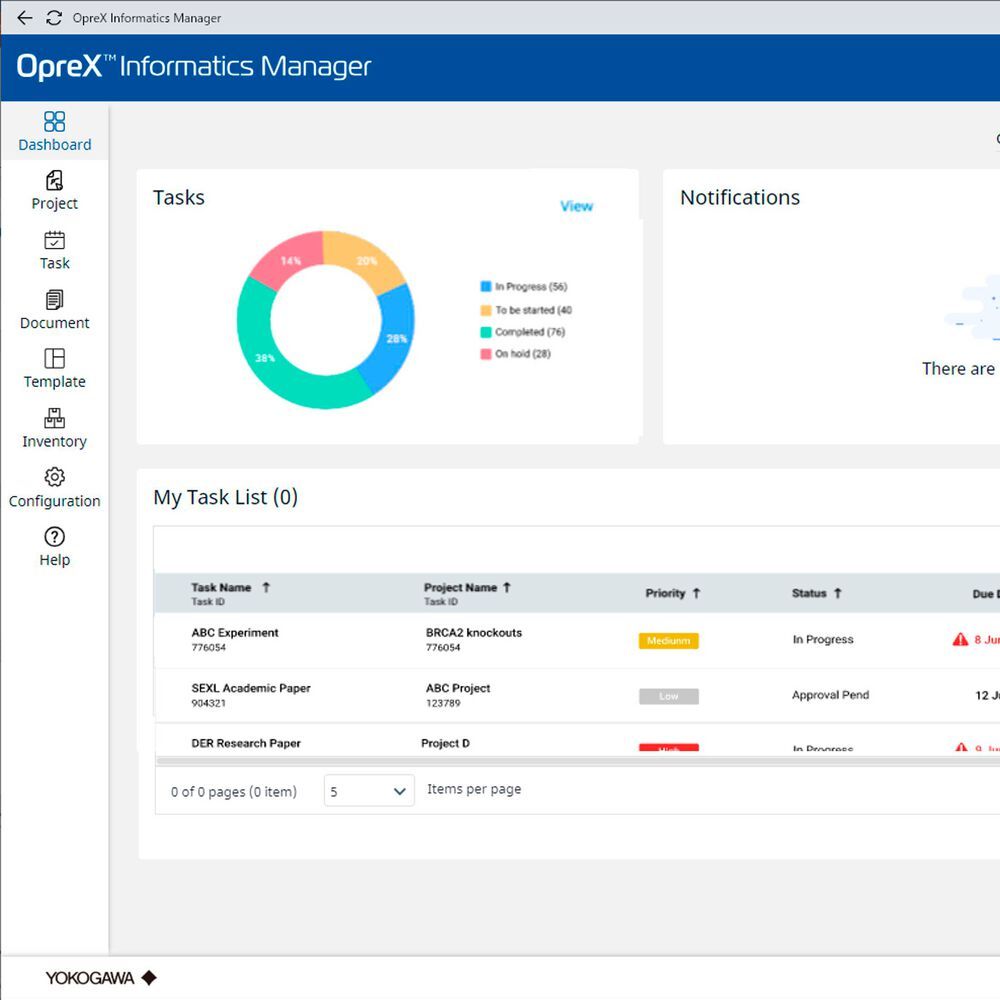Open Configuration gear icon
Screen dimensions: 1000x1000
pyautogui.click(x=54, y=477)
